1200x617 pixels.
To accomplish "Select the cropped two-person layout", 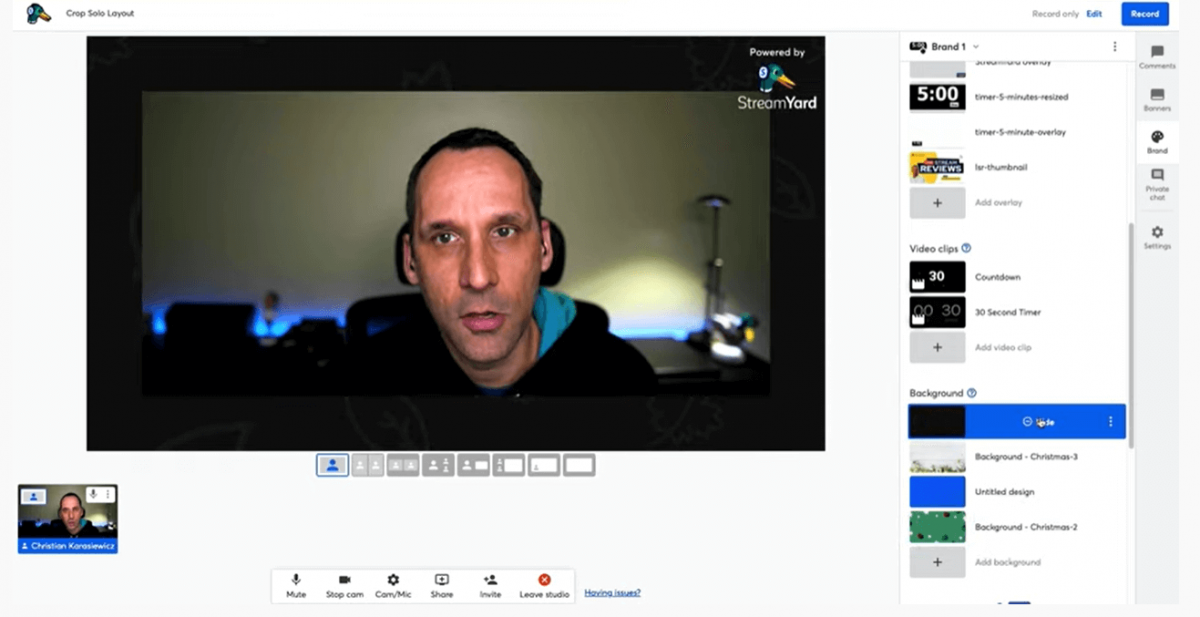I will (x=368, y=465).
